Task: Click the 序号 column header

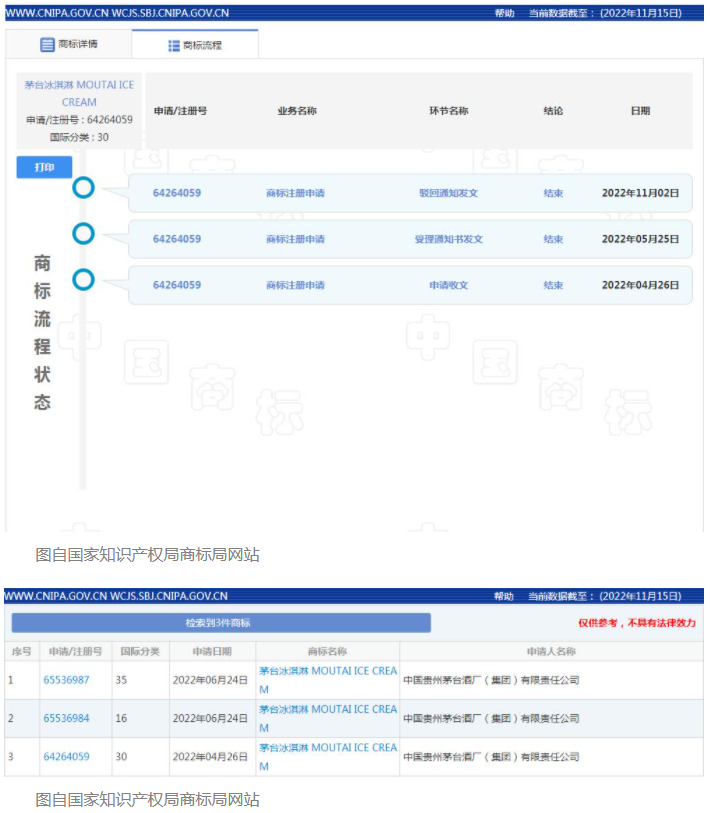Action: click(22, 651)
